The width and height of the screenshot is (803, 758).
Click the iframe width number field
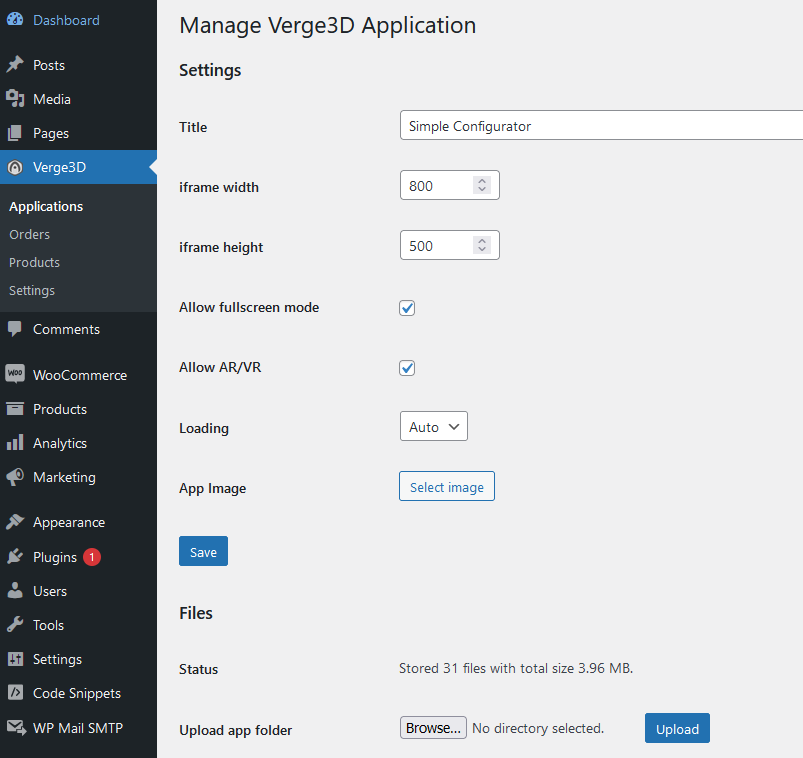pos(450,185)
